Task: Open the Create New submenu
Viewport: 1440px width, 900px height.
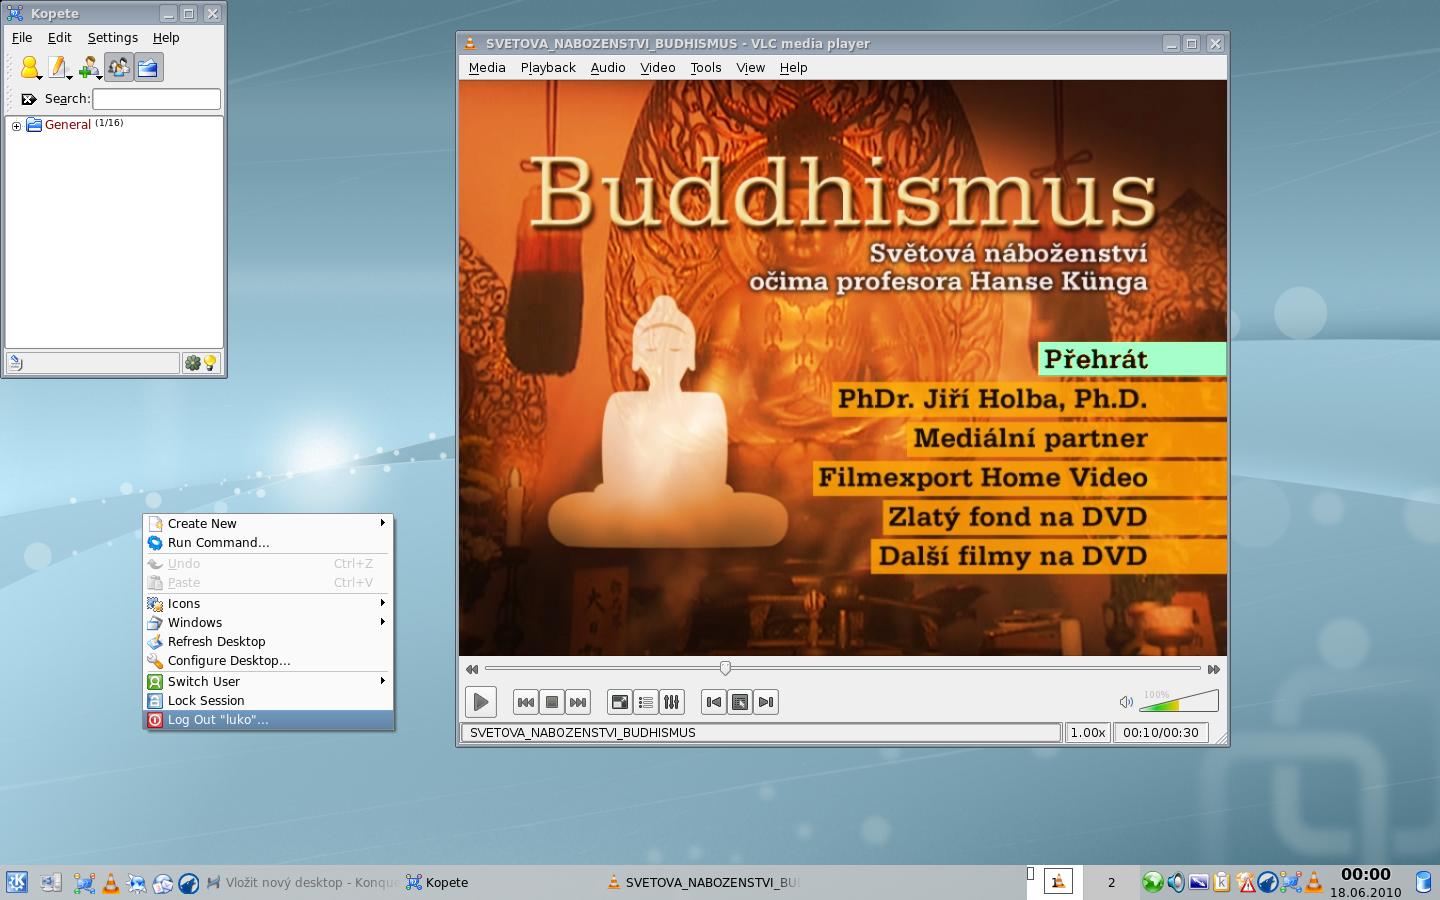Action: point(269,523)
